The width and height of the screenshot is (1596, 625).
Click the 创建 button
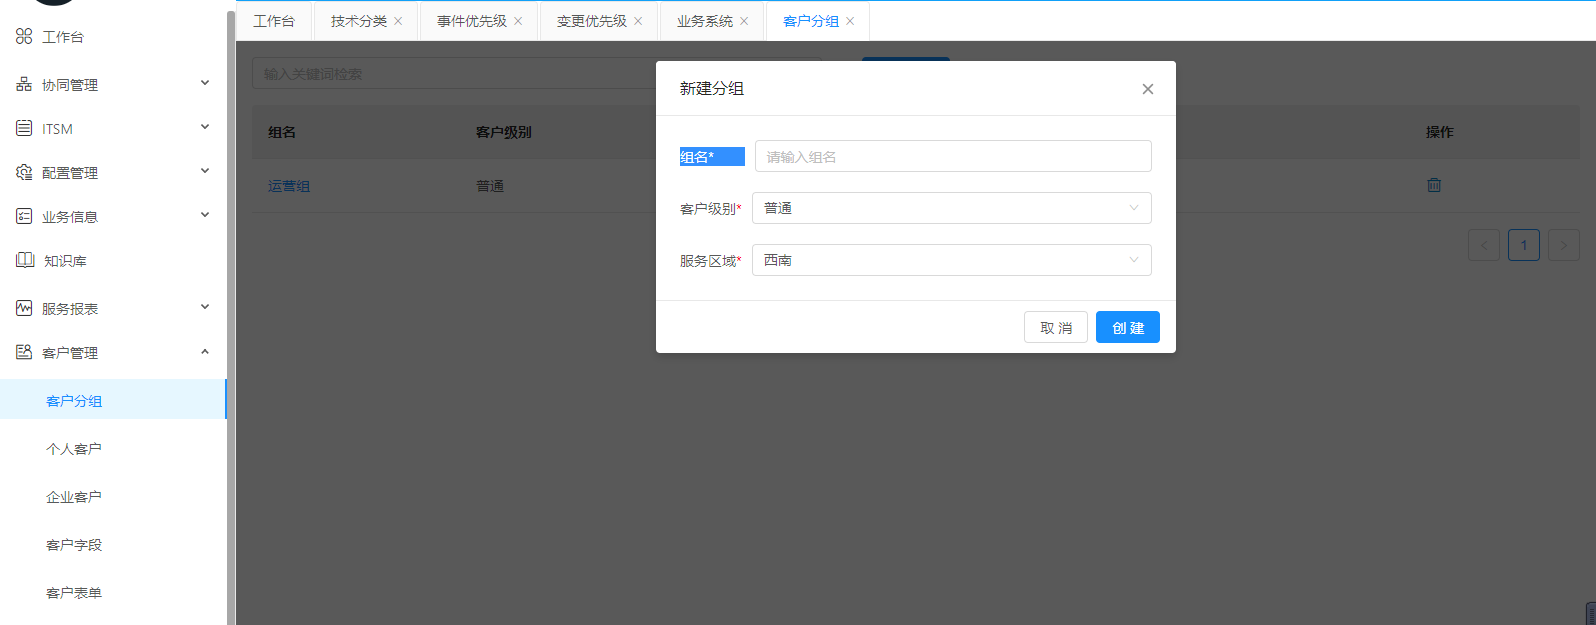pos(1127,327)
